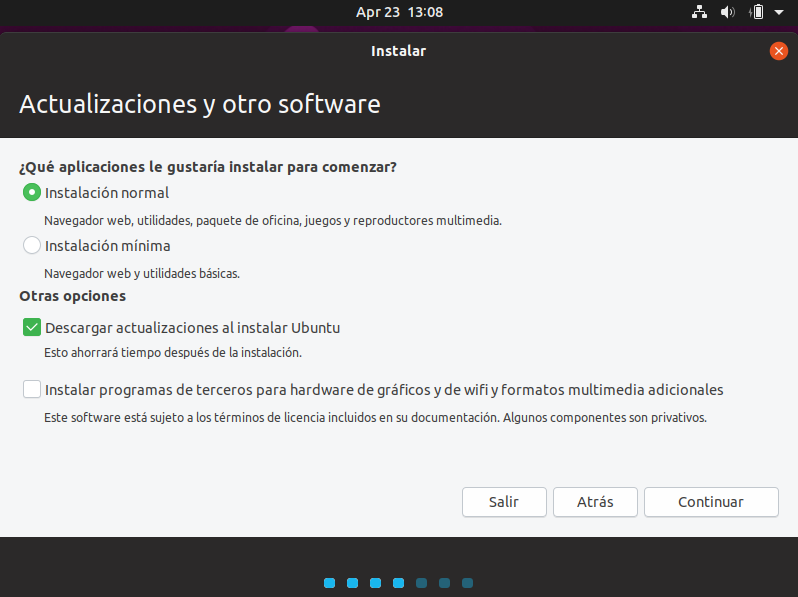Enable Instalar programas de terceros checkbox

point(32,389)
